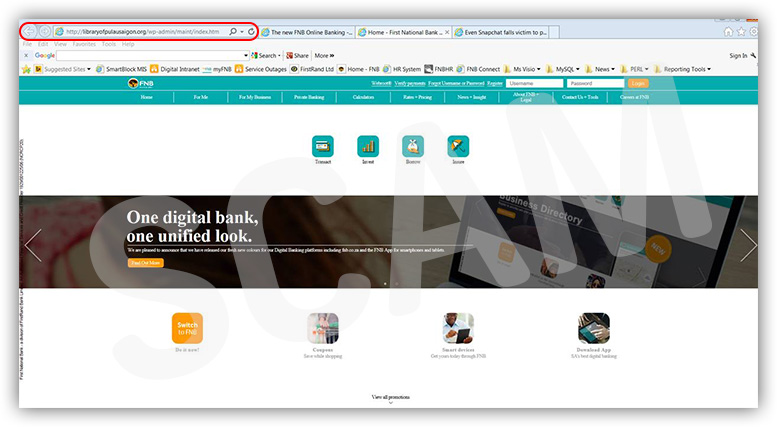Open the 'Private Banking' navigation item

click(x=309, y=97)
